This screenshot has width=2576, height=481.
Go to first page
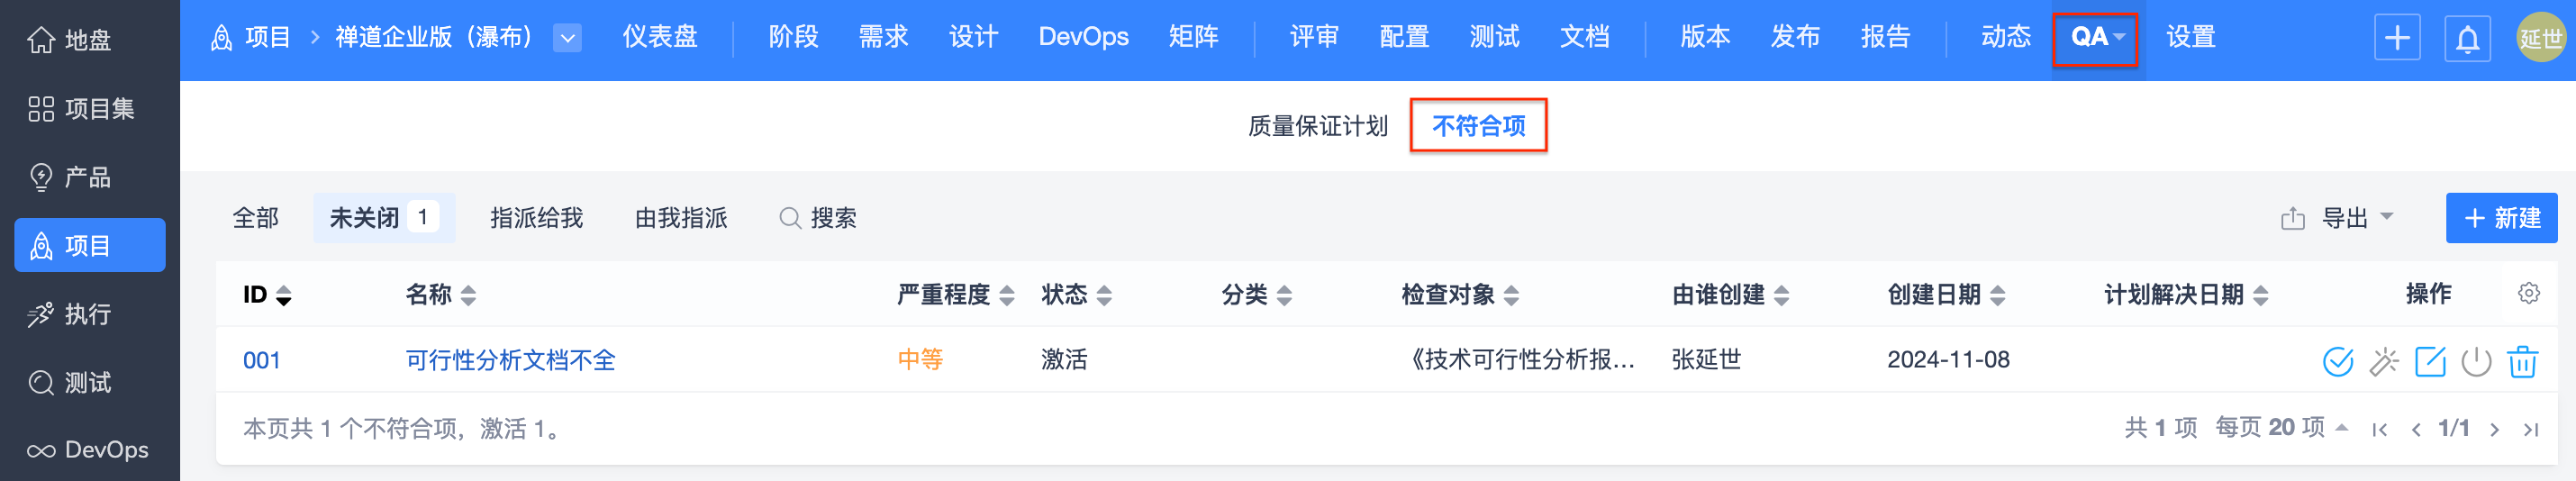(x=2379, y=430)
